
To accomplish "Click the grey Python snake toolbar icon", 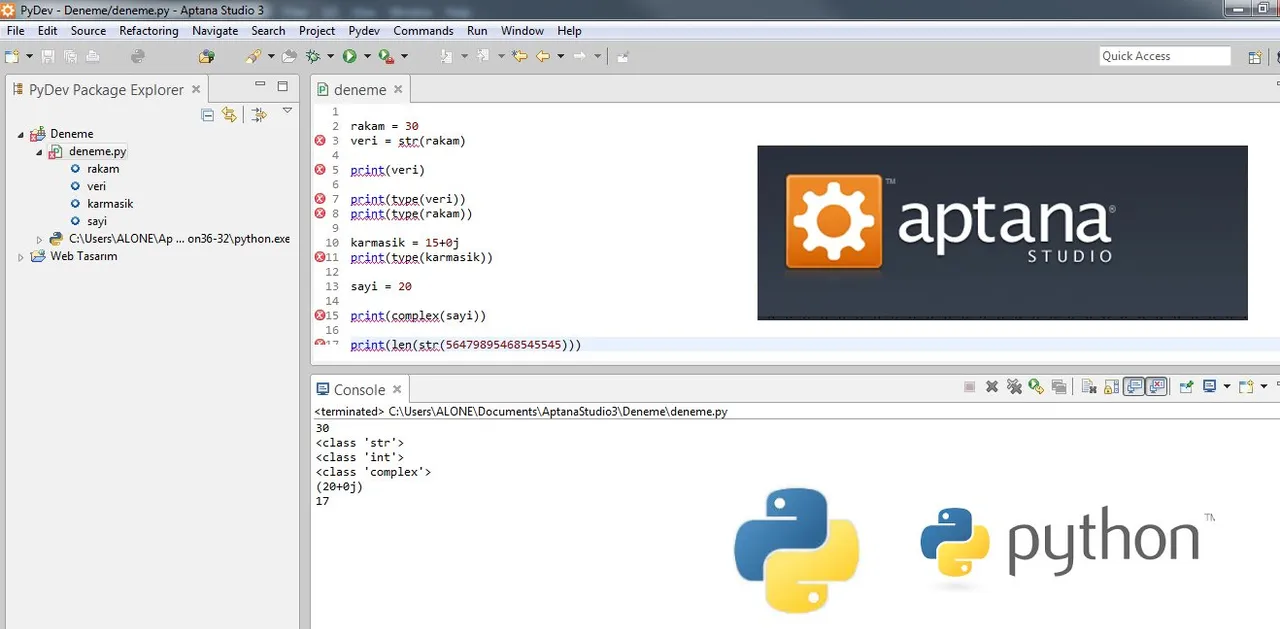I will (x=138, y=56).
